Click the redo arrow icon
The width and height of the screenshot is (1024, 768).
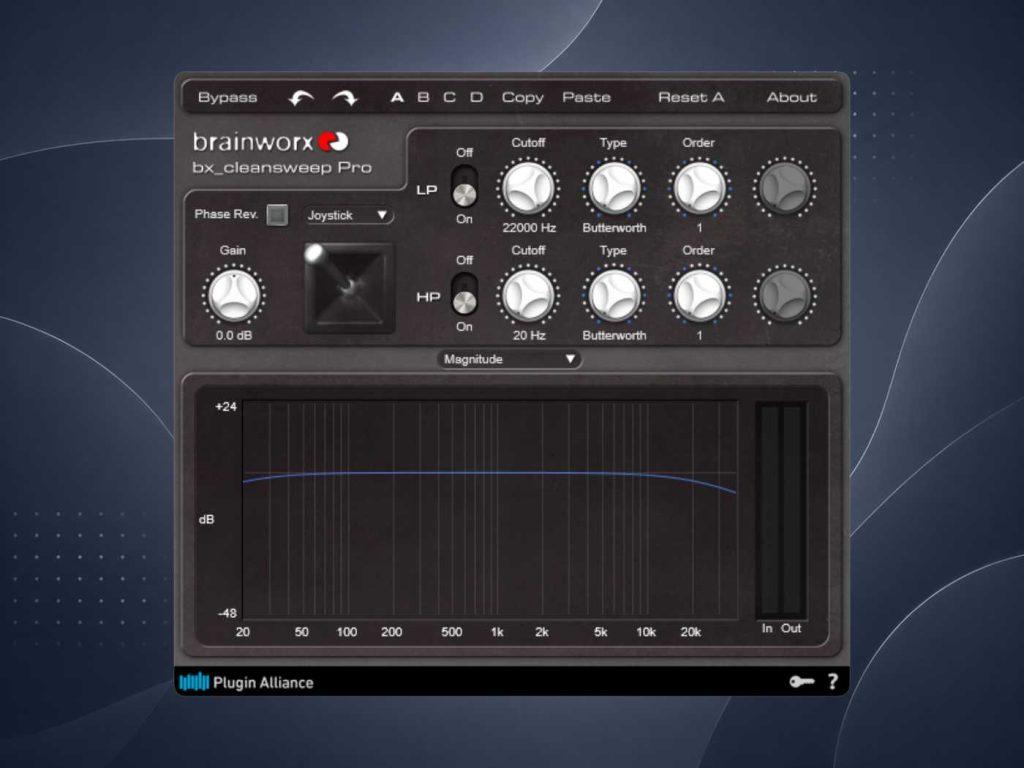pos(345,98)
